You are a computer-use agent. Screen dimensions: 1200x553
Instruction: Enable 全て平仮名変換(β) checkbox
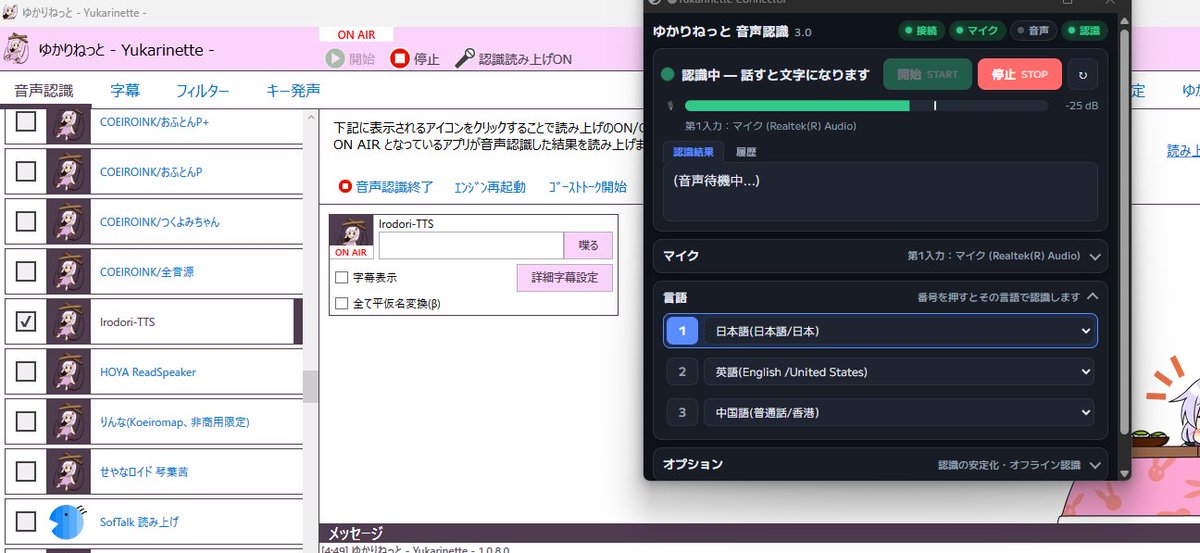point(342,303)
